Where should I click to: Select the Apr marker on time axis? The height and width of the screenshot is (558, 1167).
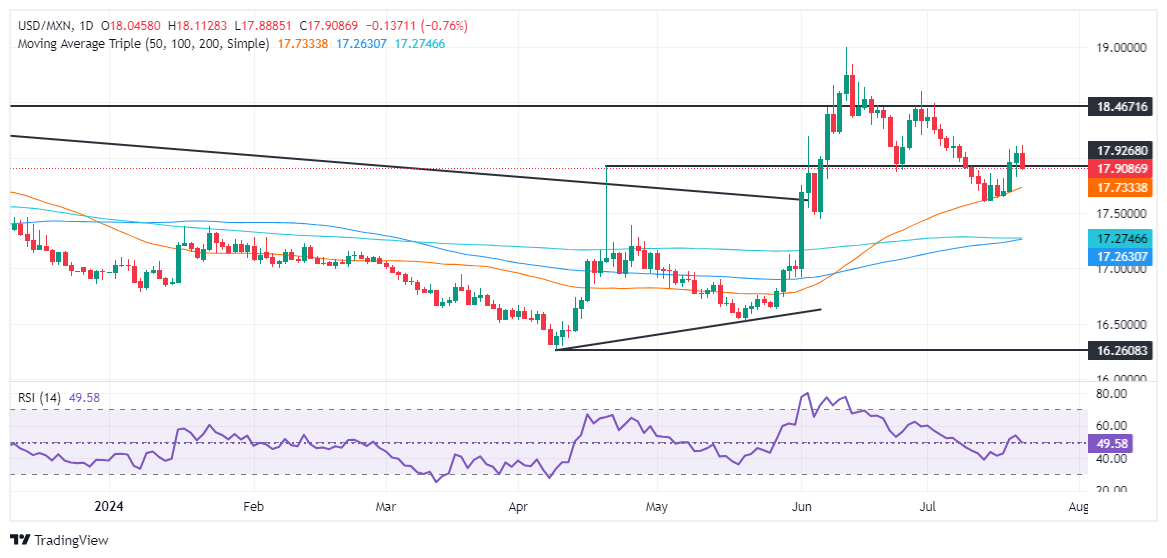tap(518, 507)
